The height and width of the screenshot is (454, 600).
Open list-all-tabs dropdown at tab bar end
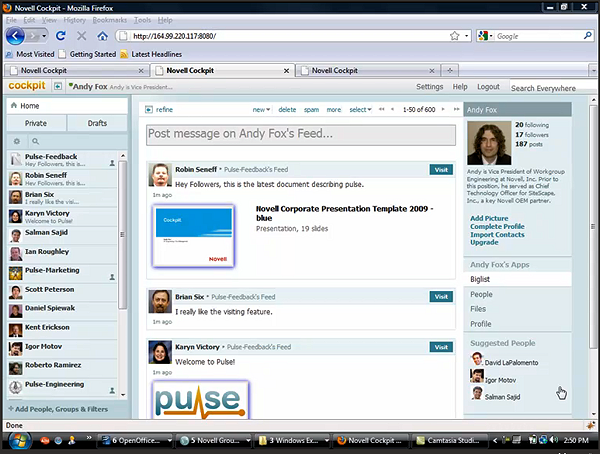tap(593, 70)
